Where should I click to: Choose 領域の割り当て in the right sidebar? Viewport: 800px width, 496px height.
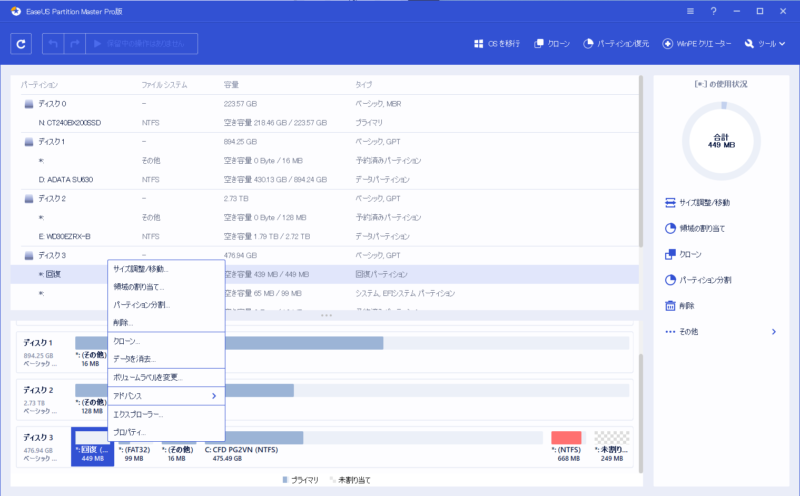pos(695,229)
